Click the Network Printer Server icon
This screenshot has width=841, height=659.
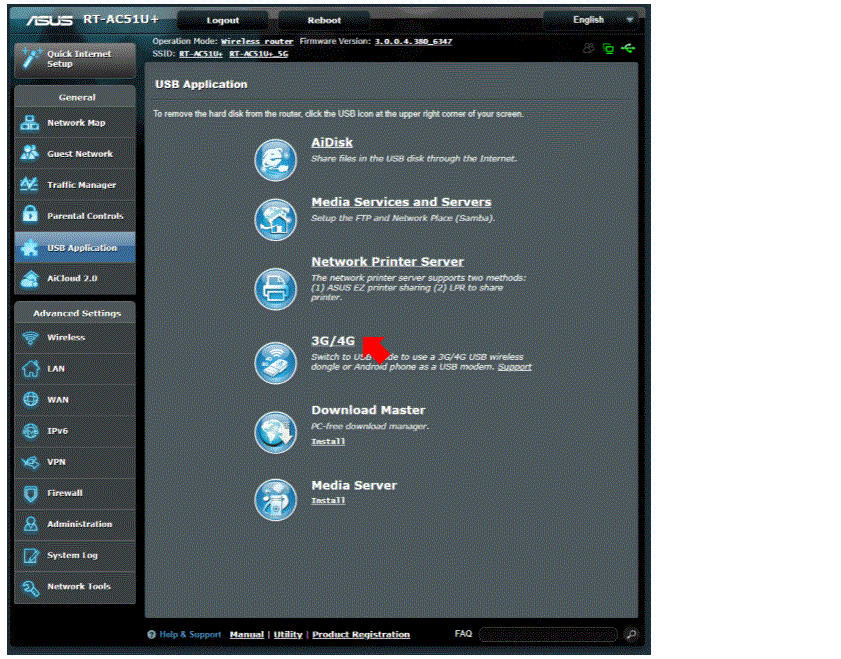276,287
